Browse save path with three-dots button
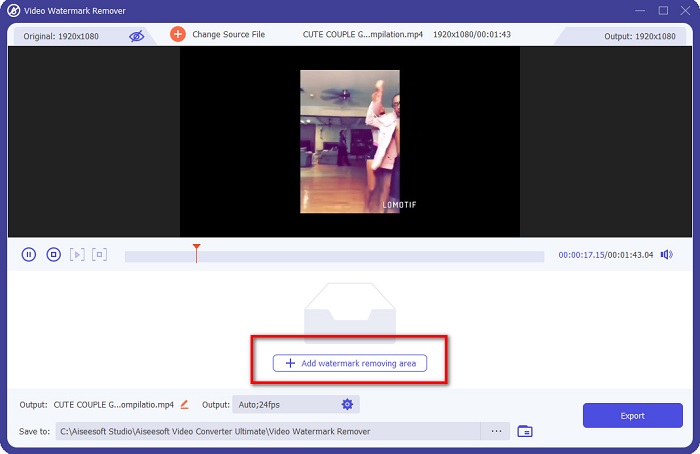Image resolution: width=700 pixels, height=454 pixels. tap(494, 431)
